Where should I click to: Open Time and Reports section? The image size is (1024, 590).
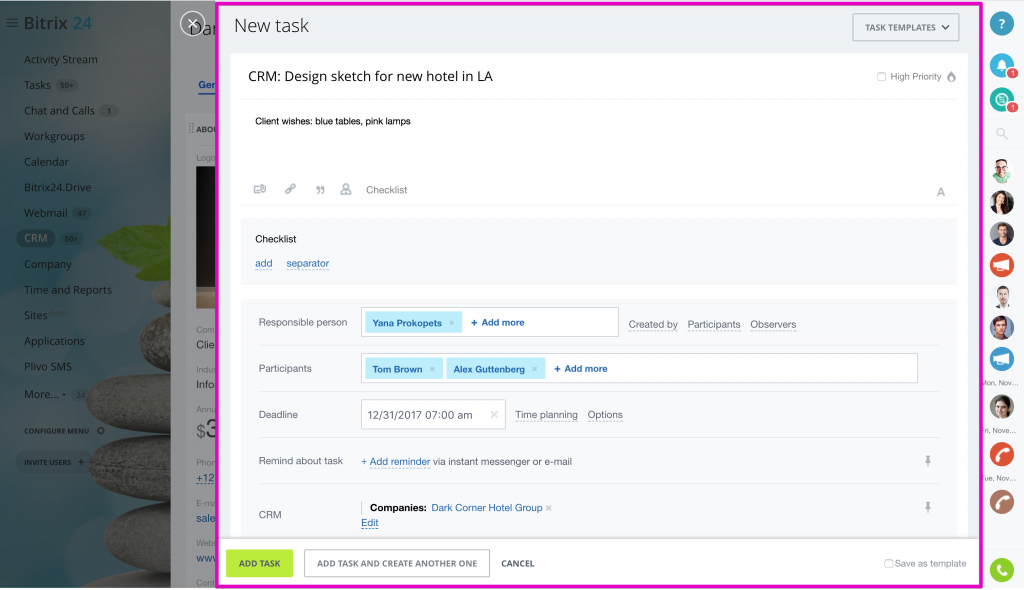pos(68,289)
